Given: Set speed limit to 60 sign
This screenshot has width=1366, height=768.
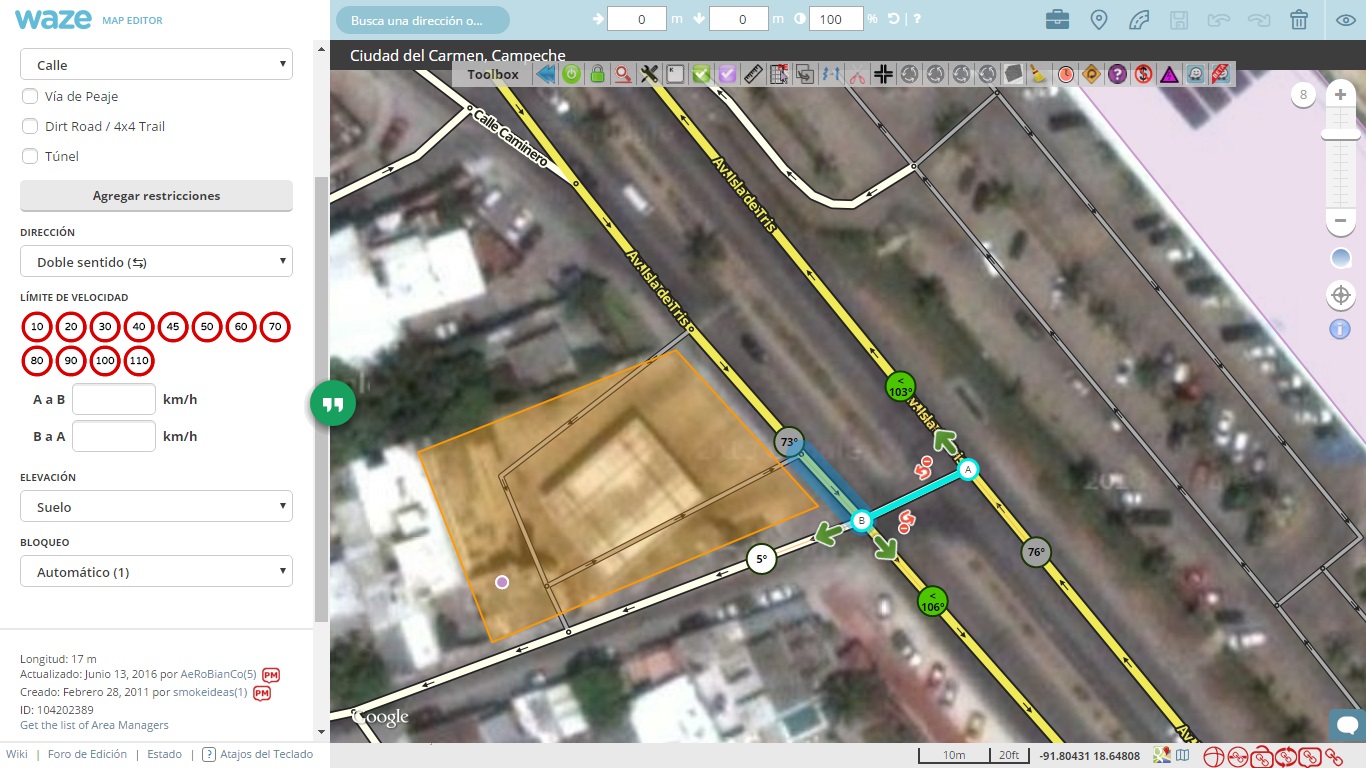Looking at the screenshot, I should [241, 327].
